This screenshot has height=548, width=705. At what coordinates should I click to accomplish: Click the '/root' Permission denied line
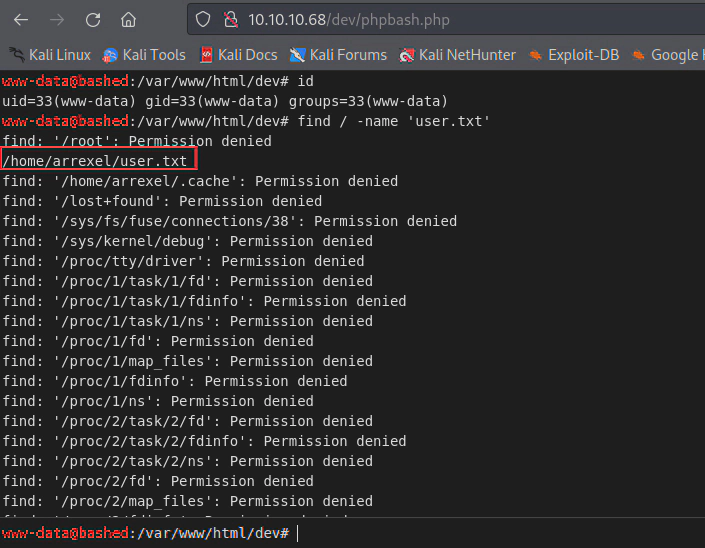point(137,141)
